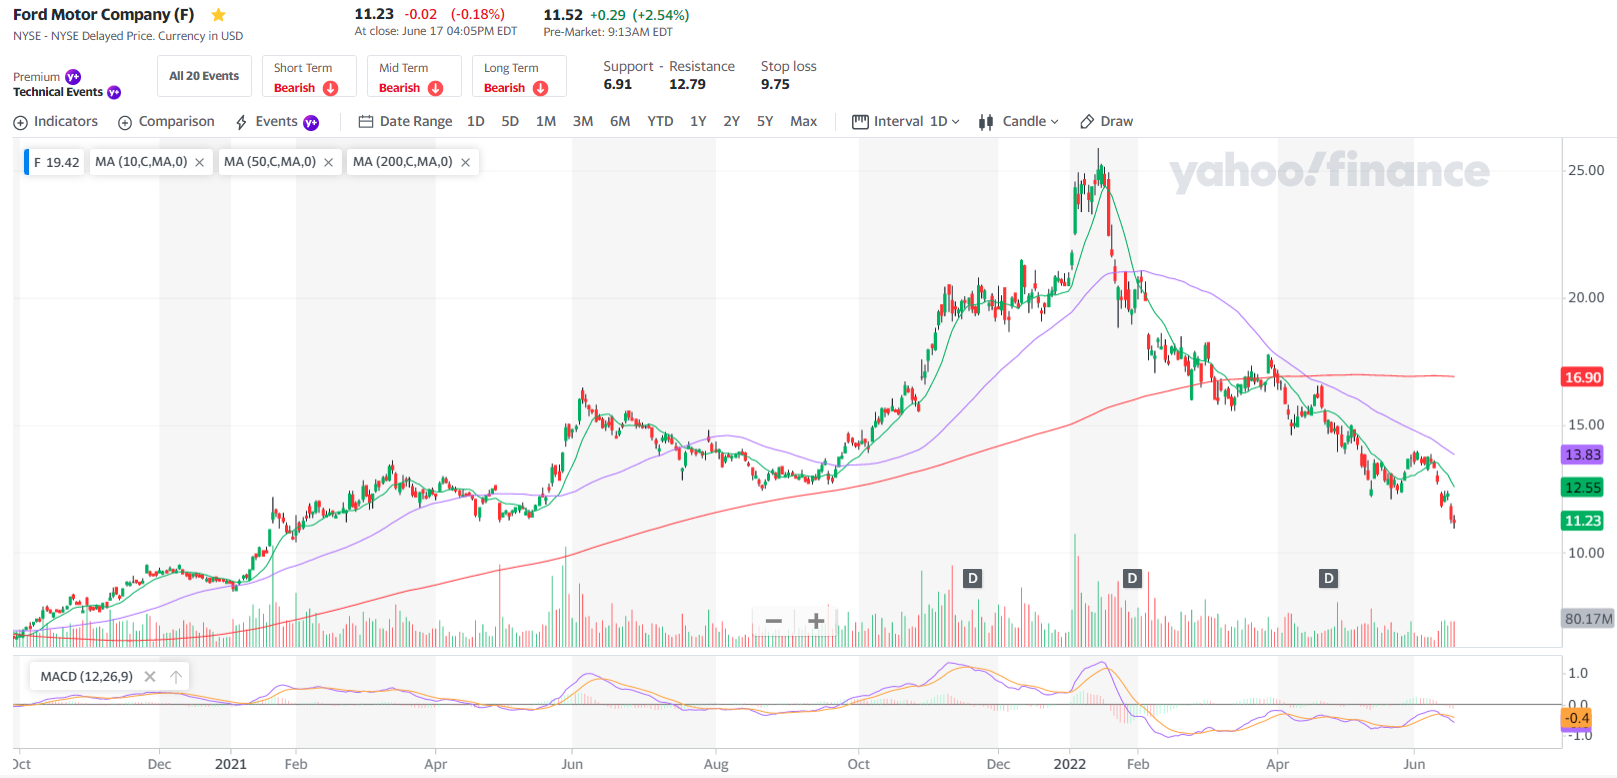This screenshot has width=1617, height=778.
Task: Click dividend marker D near April 2022
Action: [x=1328, y=578]
